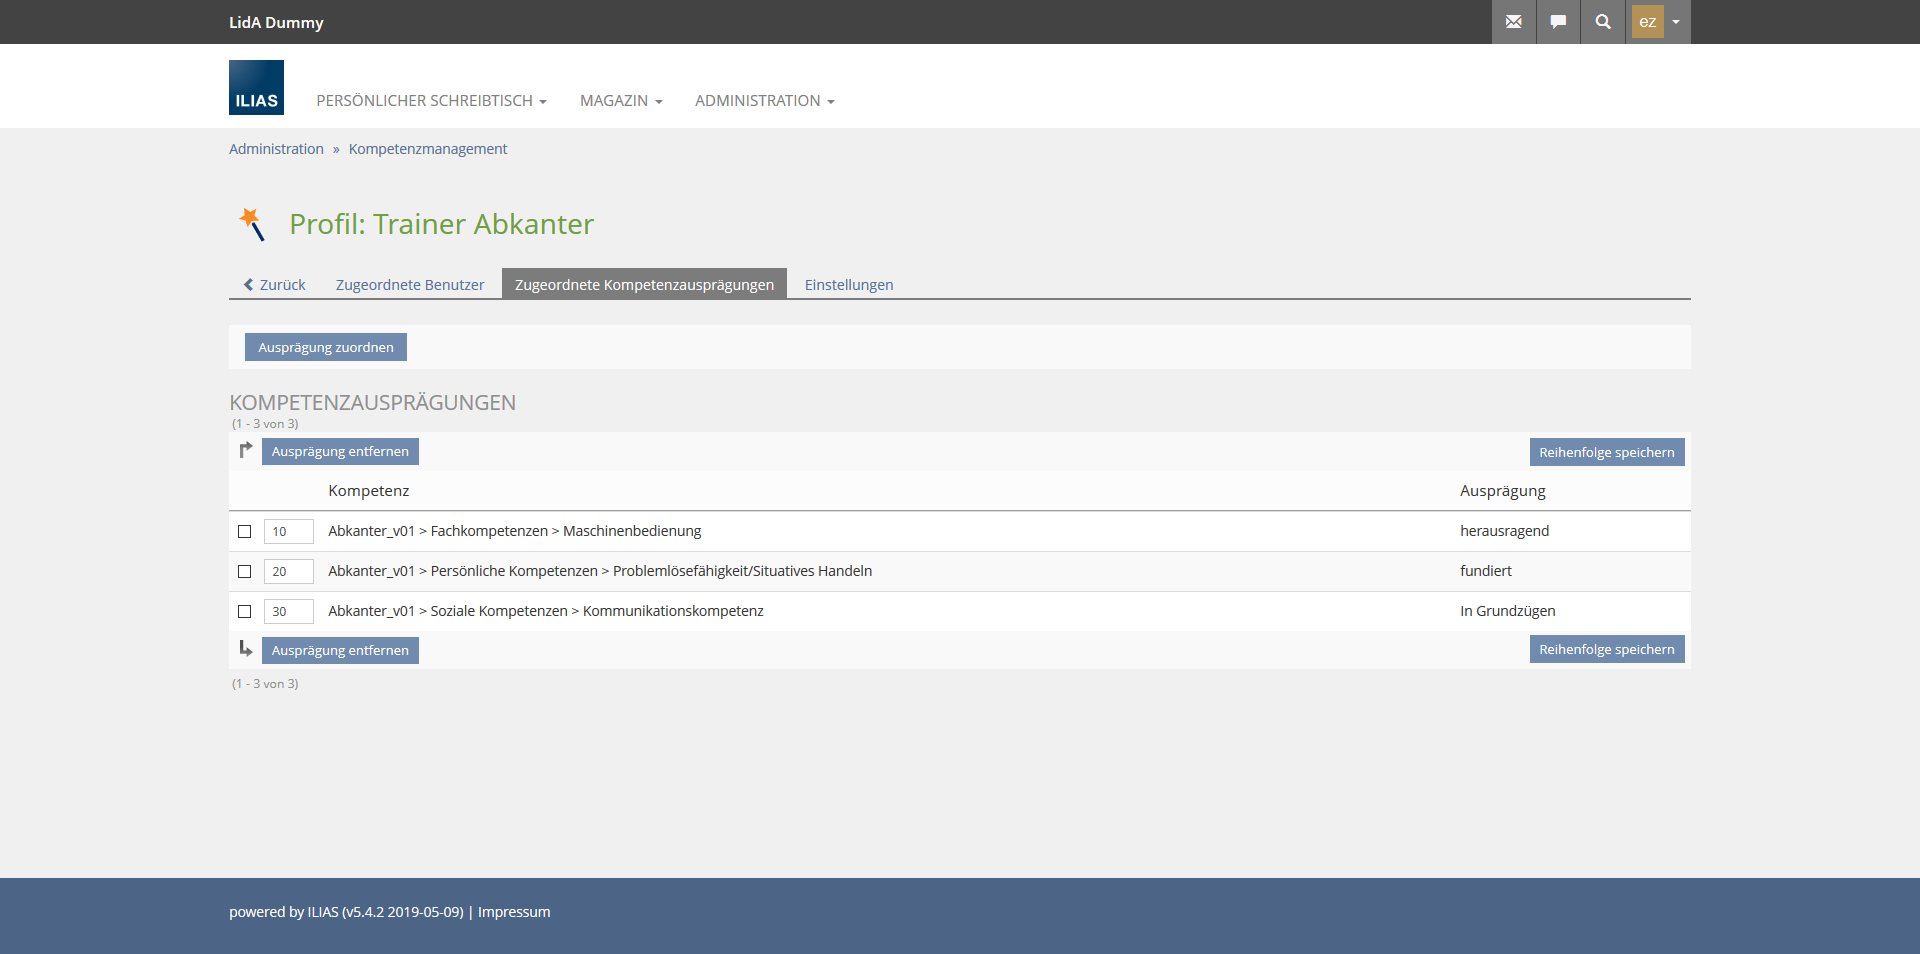
Task: Open the mail envelope icon
Action: [x=1513, y=22]
